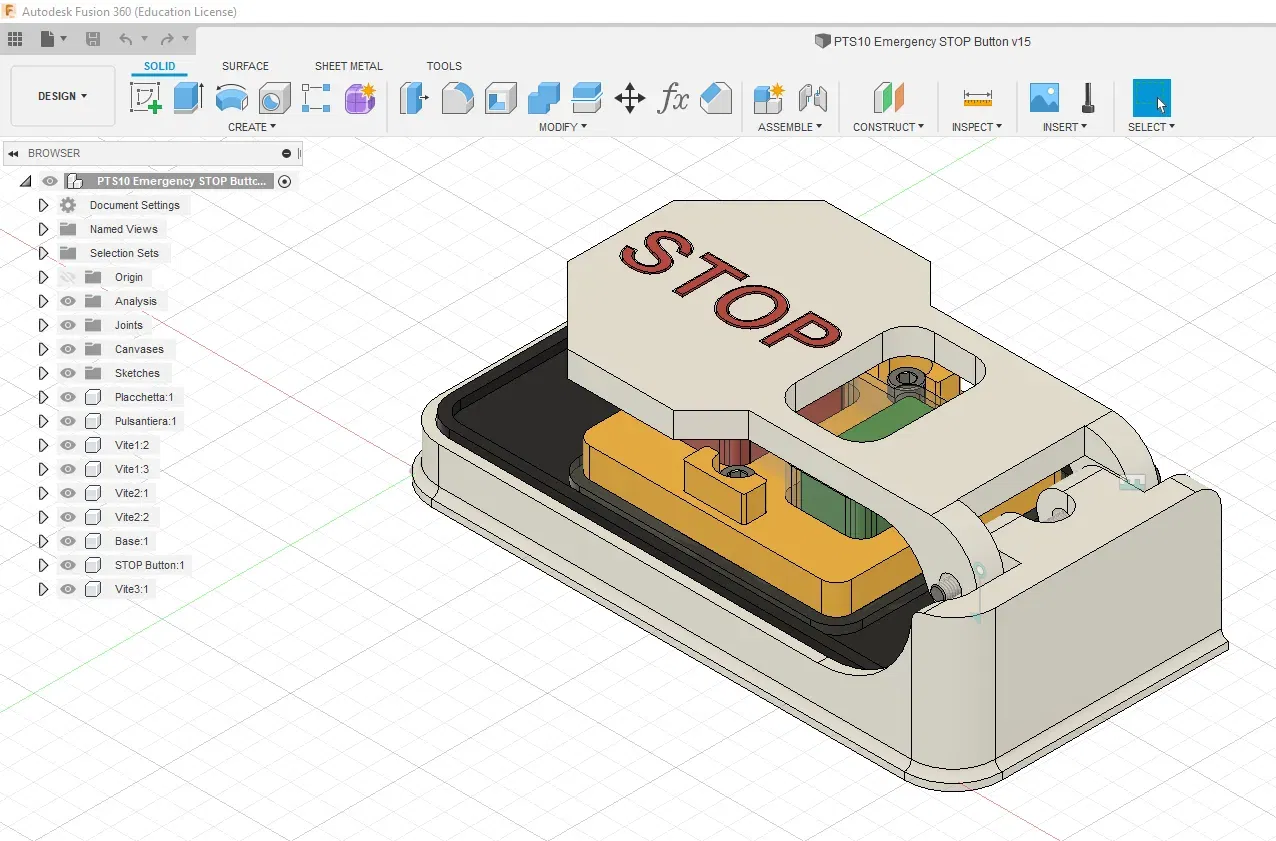Open the CREATE dropdown menu
Screen dimensions: 1276x841
[x=252, y=127]
